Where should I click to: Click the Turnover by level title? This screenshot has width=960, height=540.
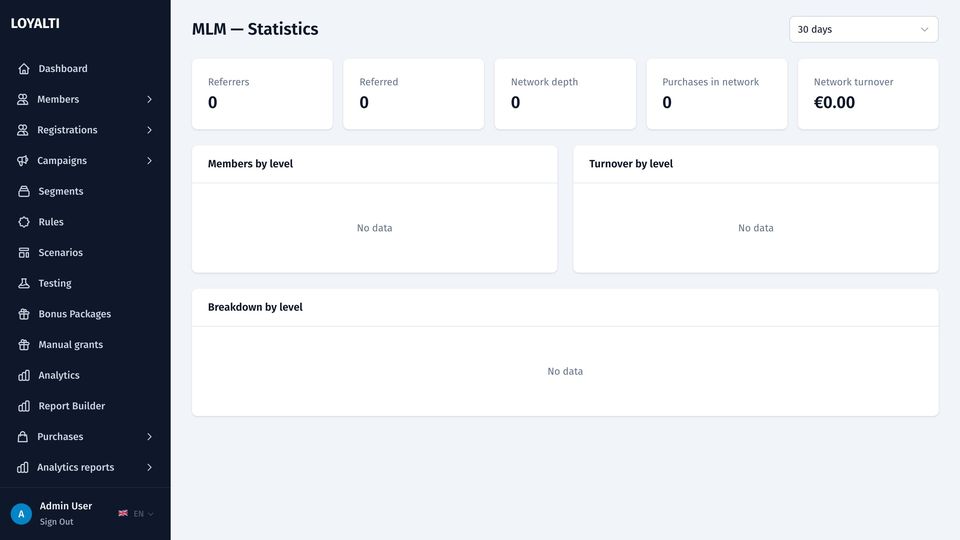[x=631, y=163]
